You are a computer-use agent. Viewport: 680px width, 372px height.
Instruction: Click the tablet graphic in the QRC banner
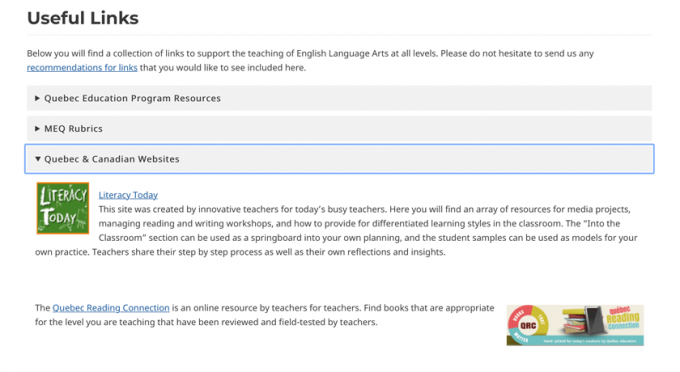point(594,321)
